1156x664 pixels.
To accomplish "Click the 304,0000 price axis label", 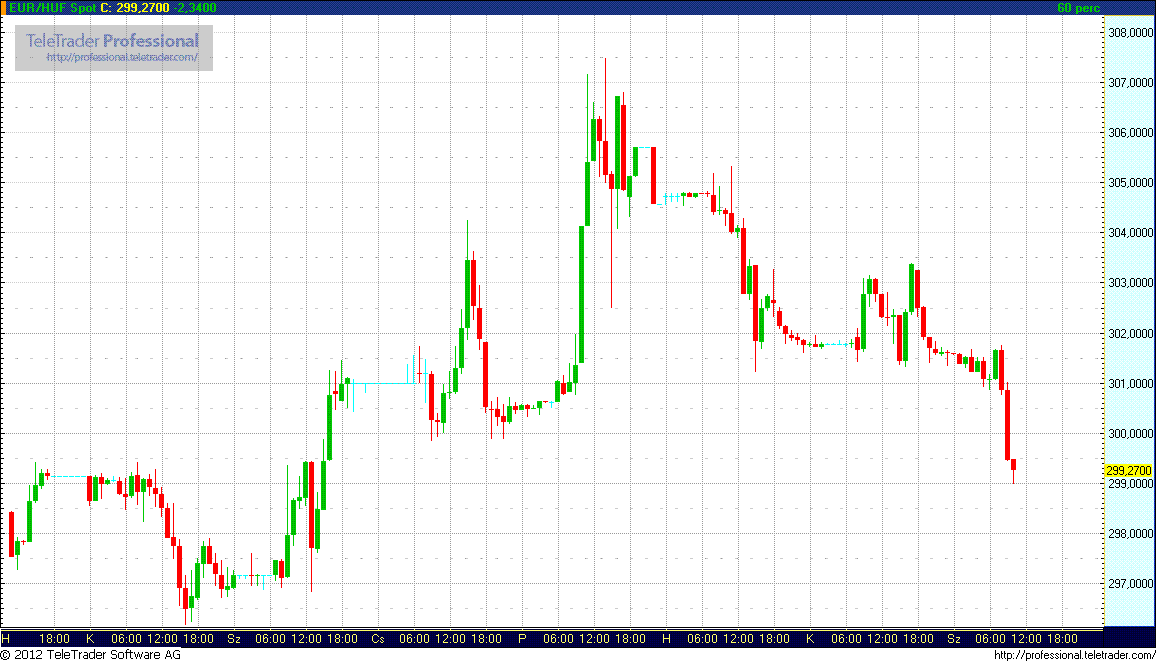I will 1131,233.
